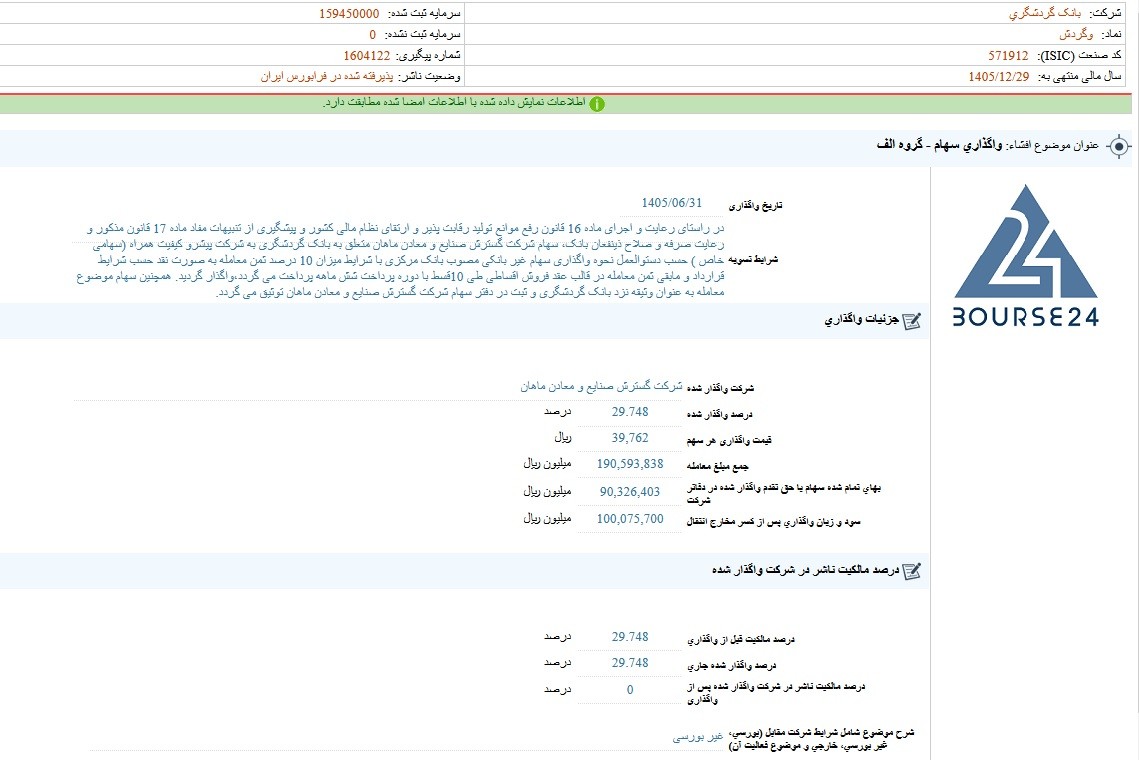This screenshot has height=760, width=1139.
Task: Click heading واگذاری سهام - گروه الف
Action: tap(939, 145)
